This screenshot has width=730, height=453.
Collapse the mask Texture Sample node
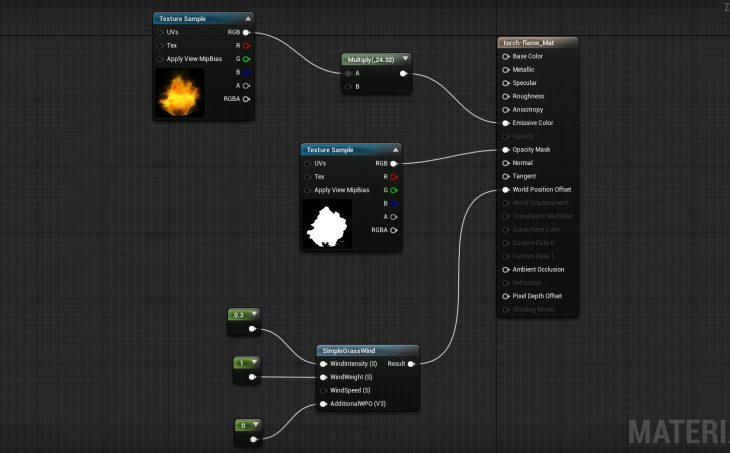(396, 150)
